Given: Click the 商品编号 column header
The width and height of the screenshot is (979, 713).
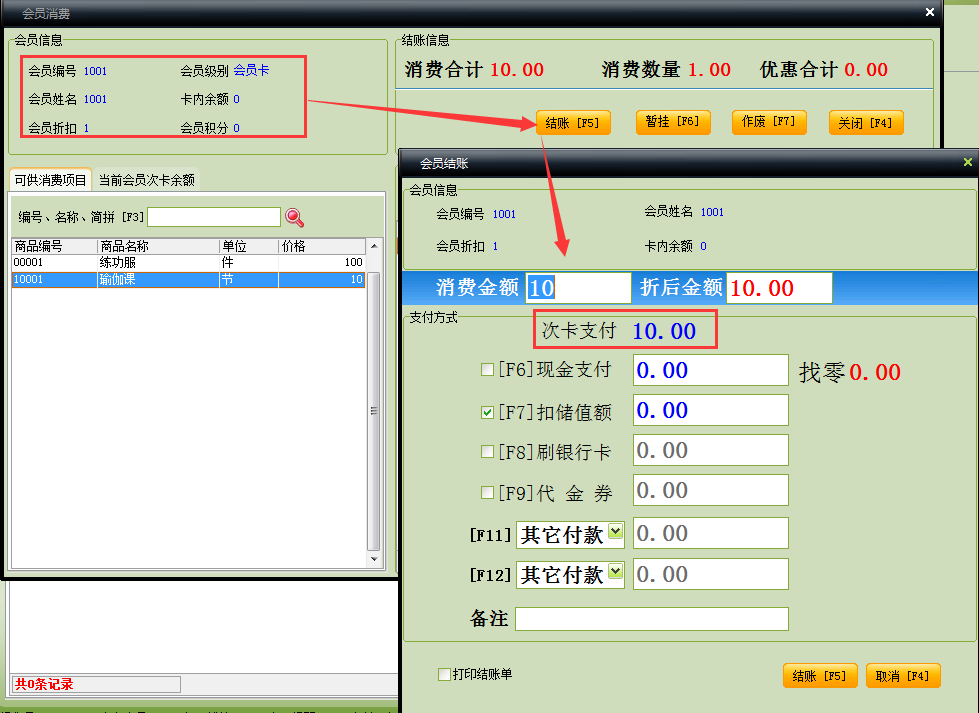Looking at the screenshot, I should [54, 246].
